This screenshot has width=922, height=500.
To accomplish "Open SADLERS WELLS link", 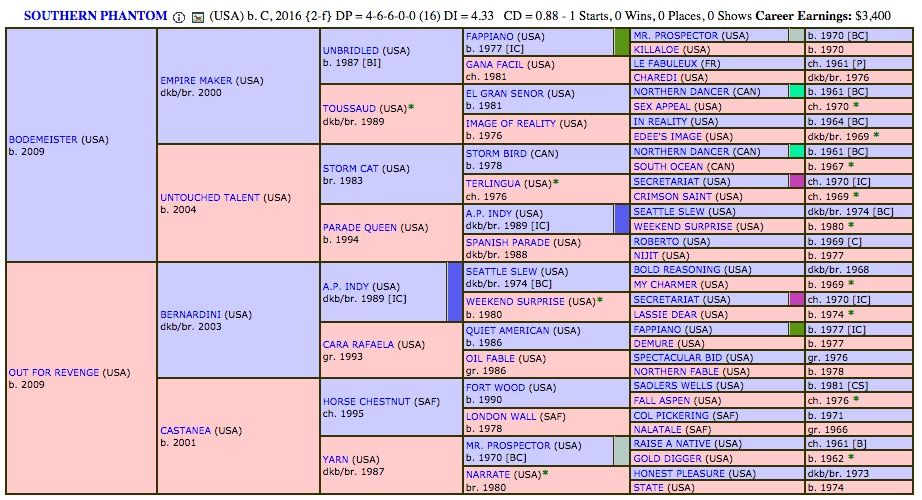I will tap(672, 386).
